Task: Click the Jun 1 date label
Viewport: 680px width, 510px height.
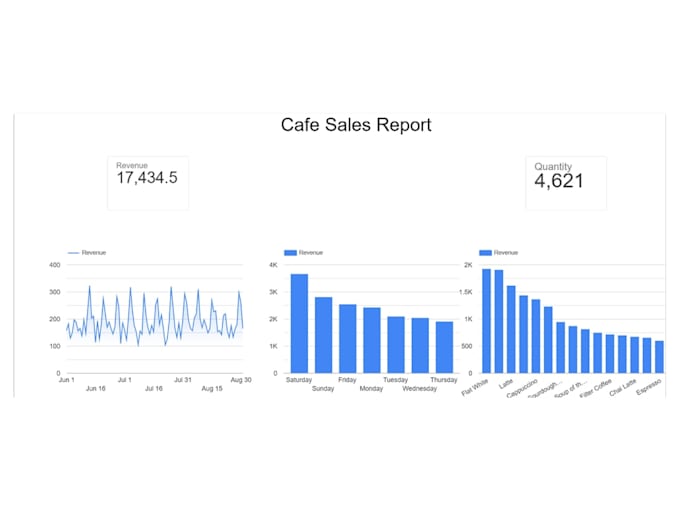Action: (x=67, y=380)
